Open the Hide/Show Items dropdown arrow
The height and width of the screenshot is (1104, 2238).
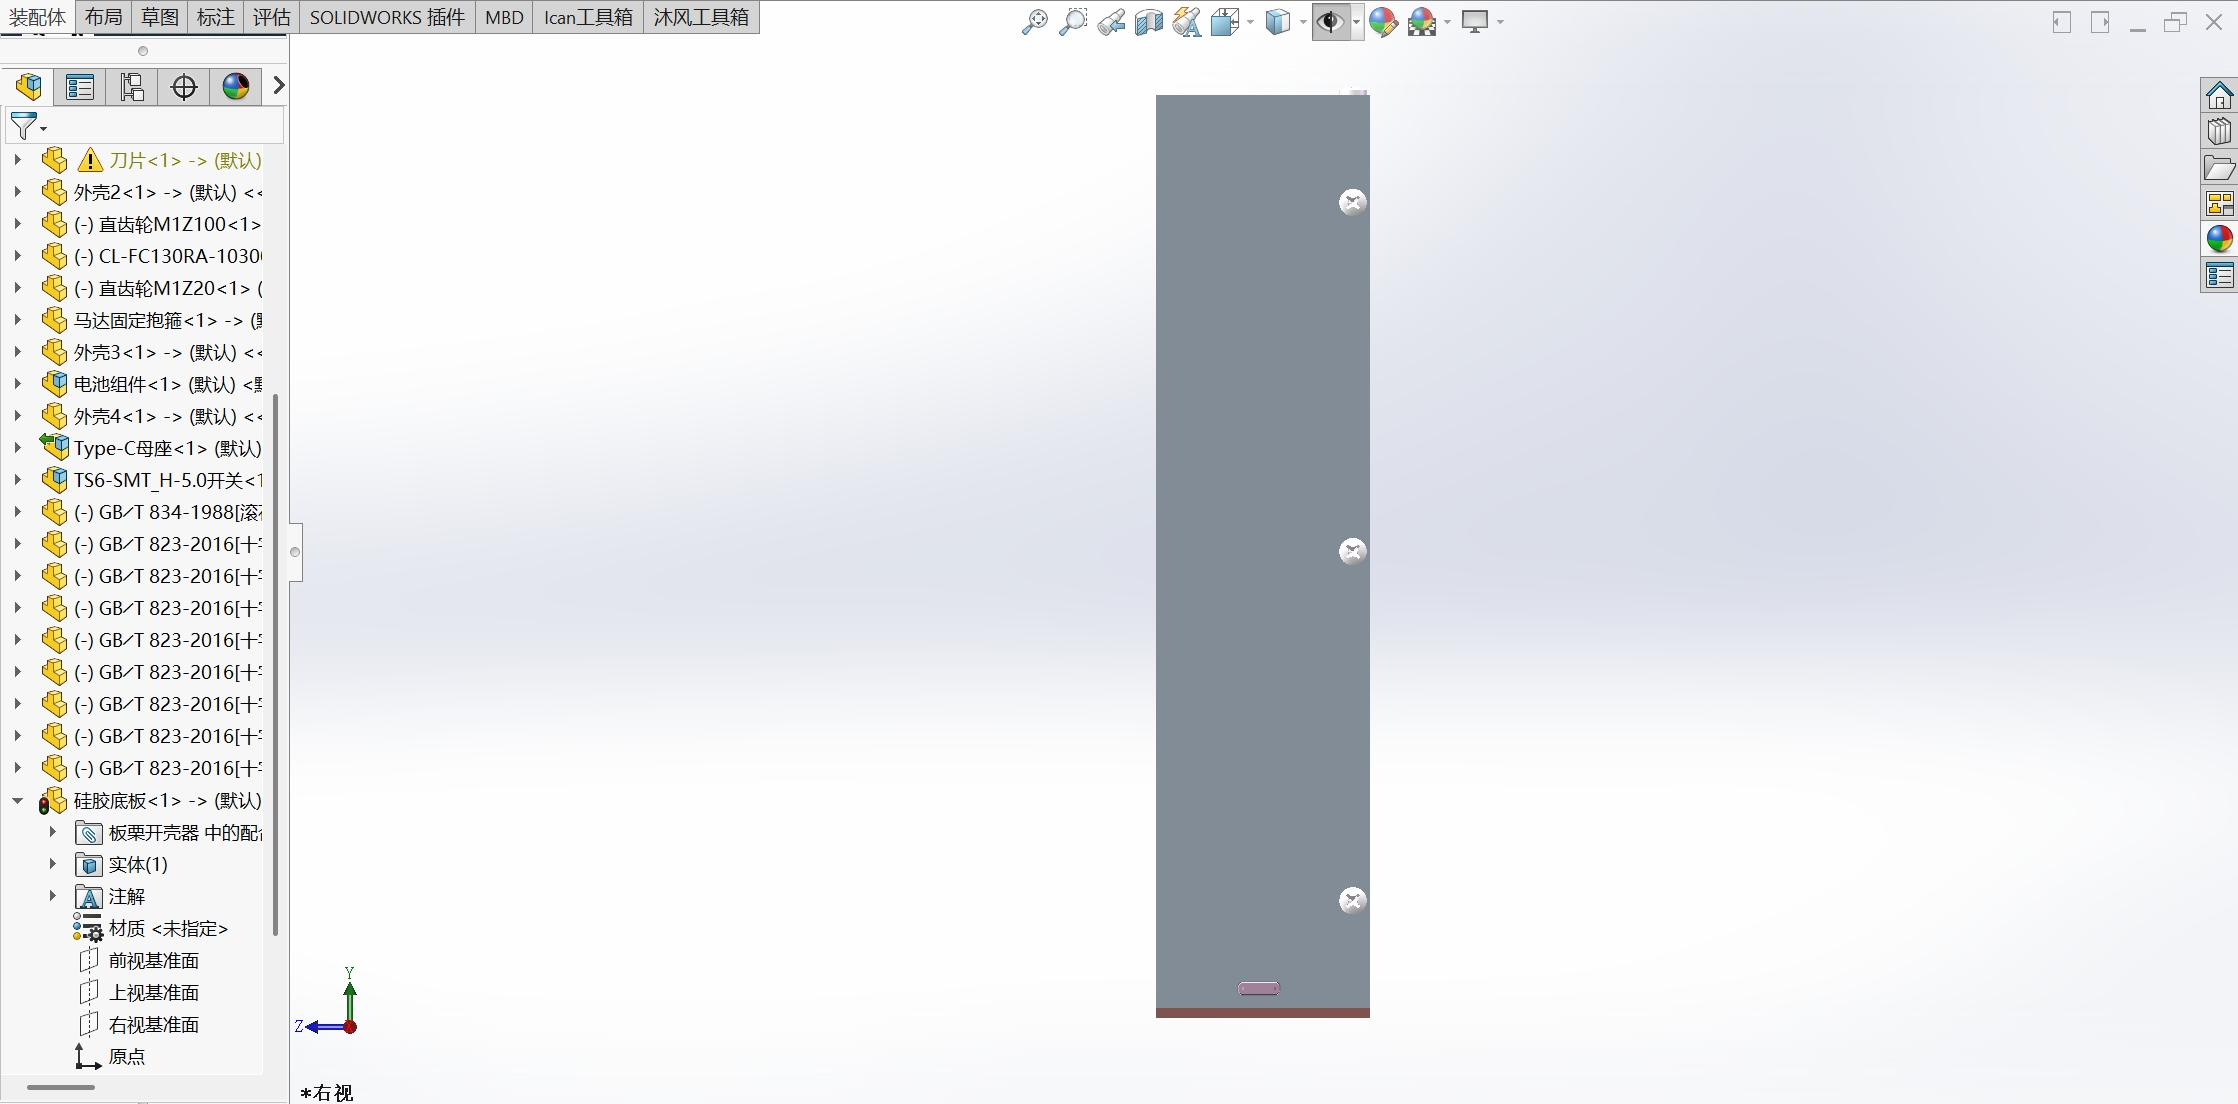point(1356,22)
